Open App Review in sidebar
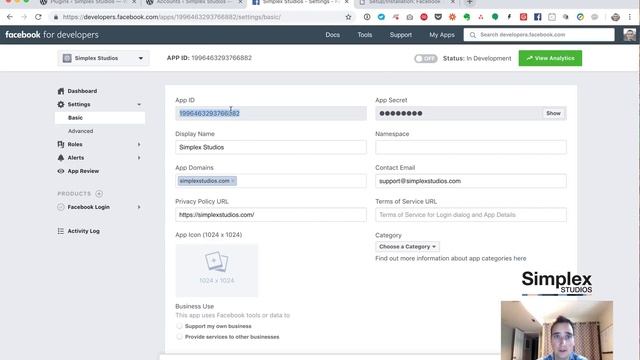This screenshot has width=640, height=360. [x=83, y=171]
